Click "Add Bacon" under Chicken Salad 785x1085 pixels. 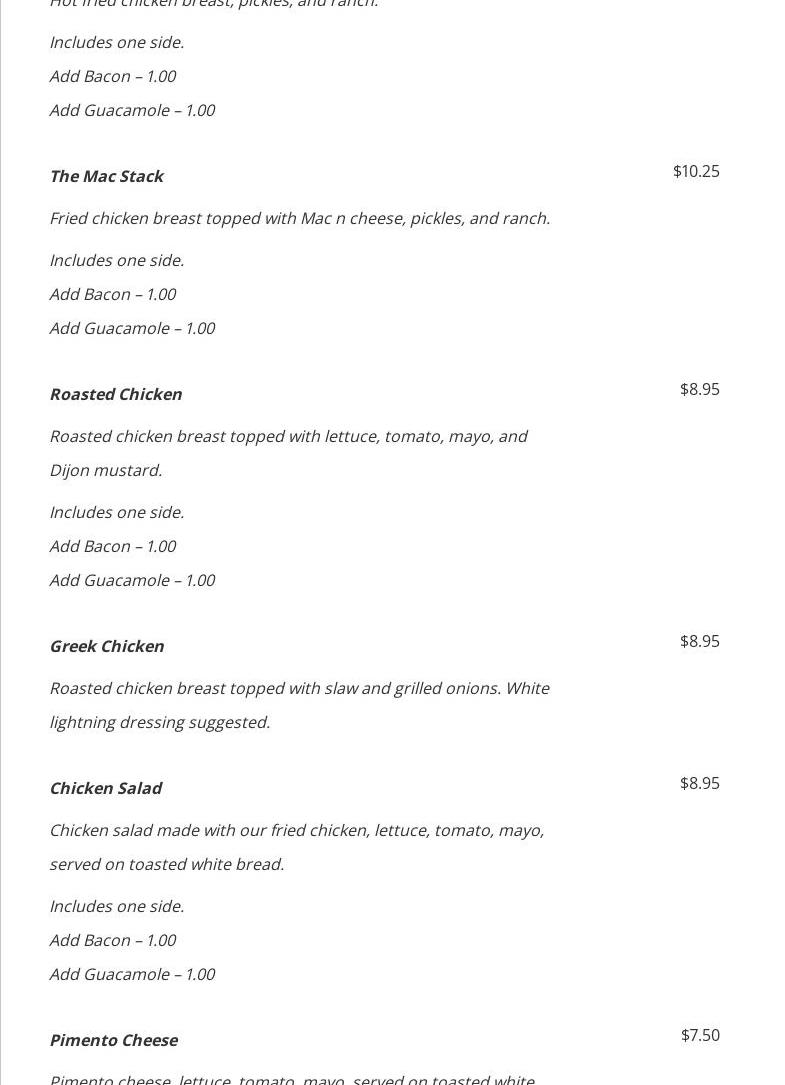tap(112, 940)
